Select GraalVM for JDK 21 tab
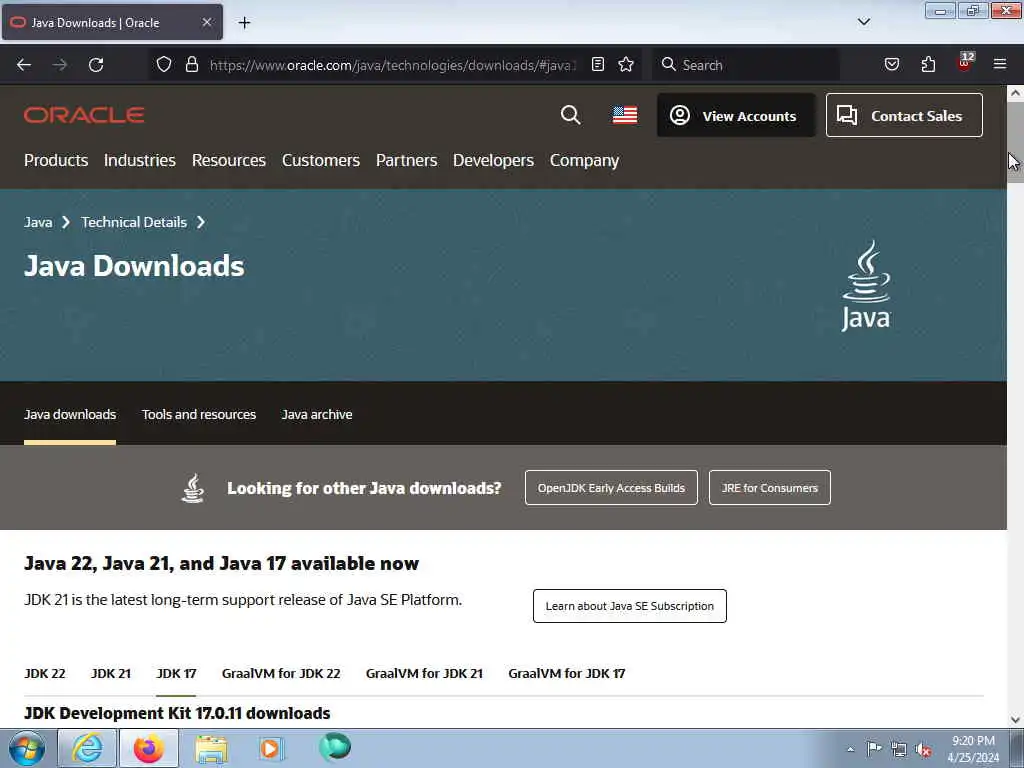Screen dimensions: 1024x768 point(424,673)
